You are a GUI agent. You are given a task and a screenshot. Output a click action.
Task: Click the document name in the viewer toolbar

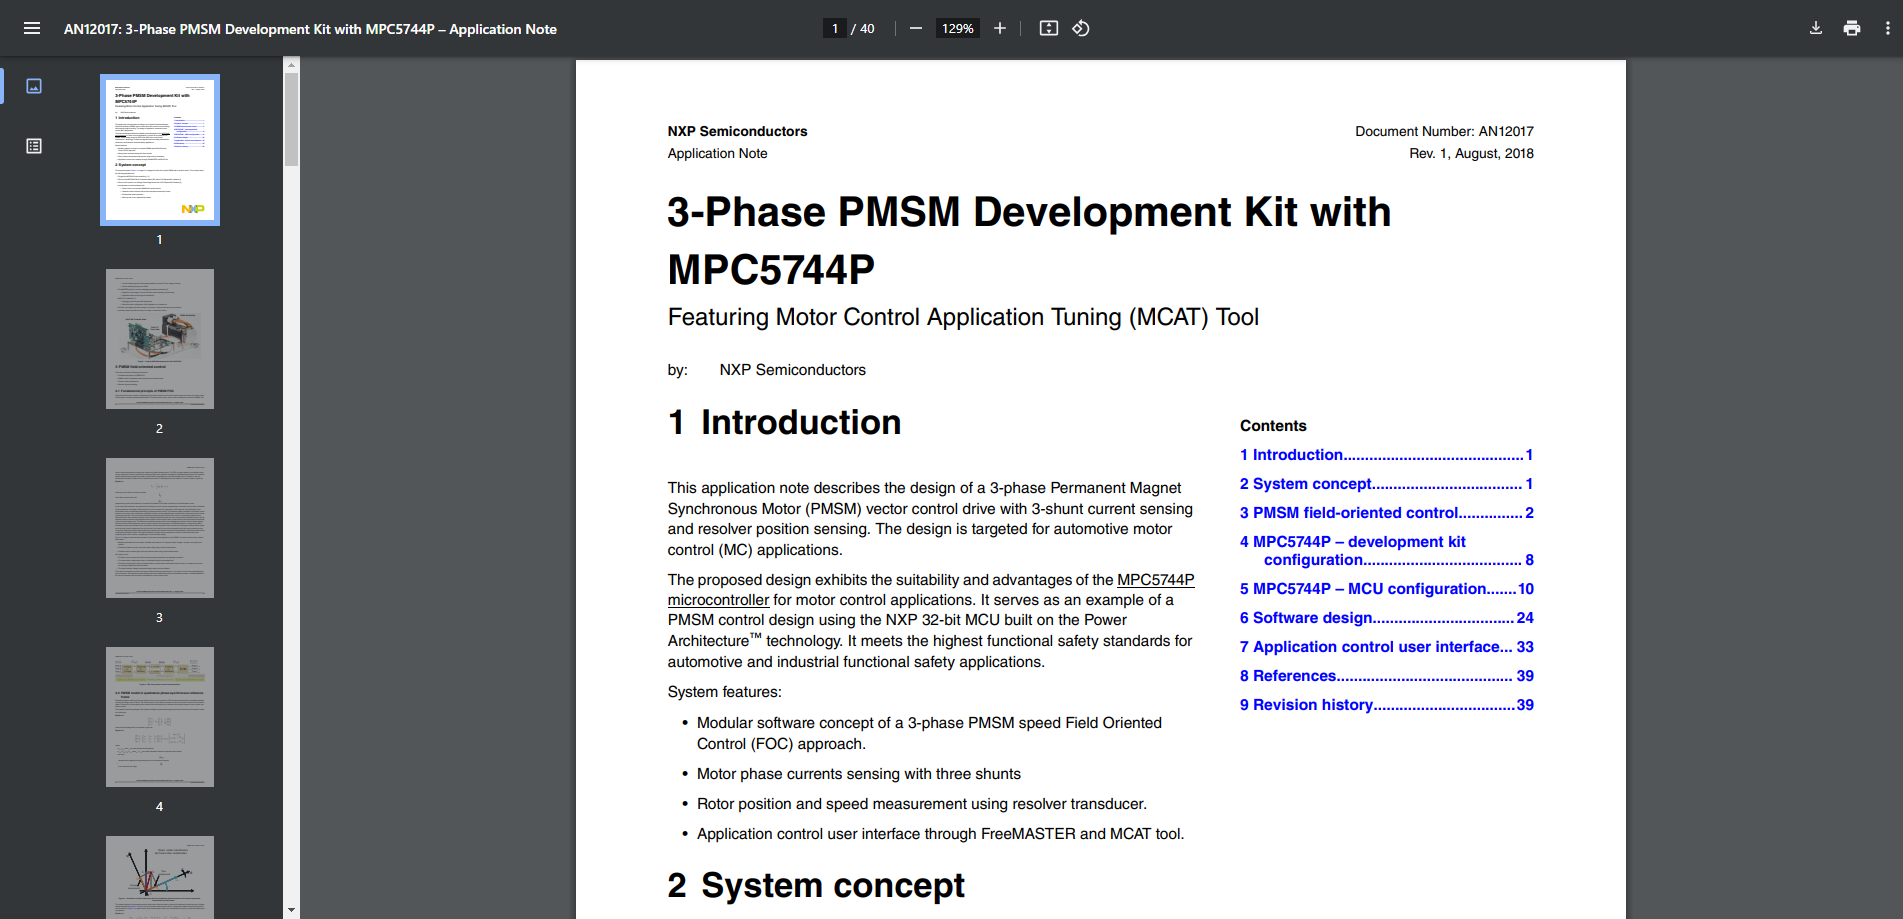tap(310, 29)
